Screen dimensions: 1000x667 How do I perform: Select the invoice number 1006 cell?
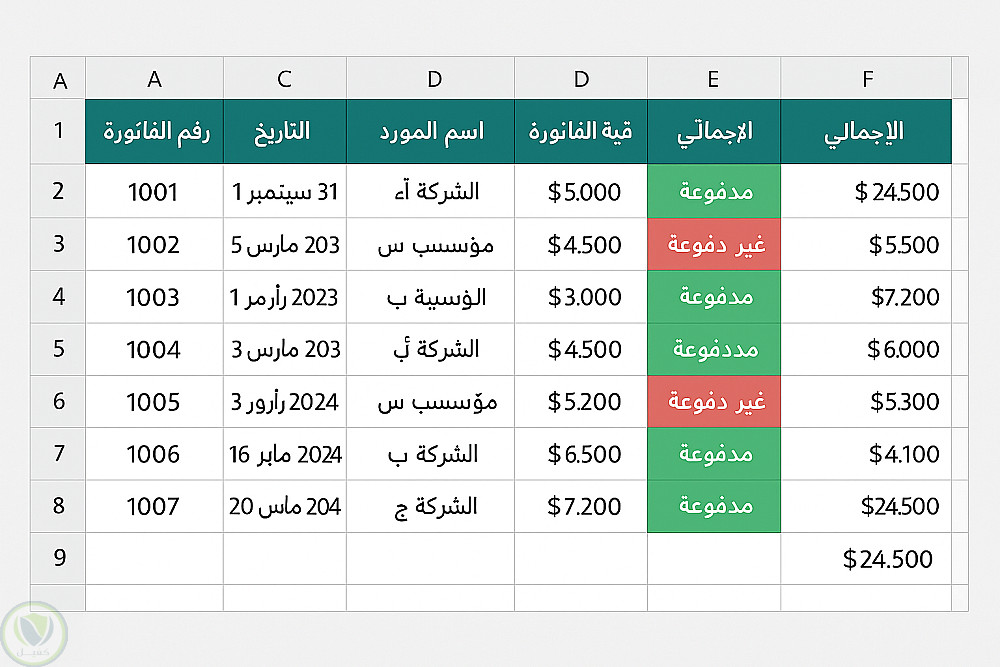[x=155, y=454]
